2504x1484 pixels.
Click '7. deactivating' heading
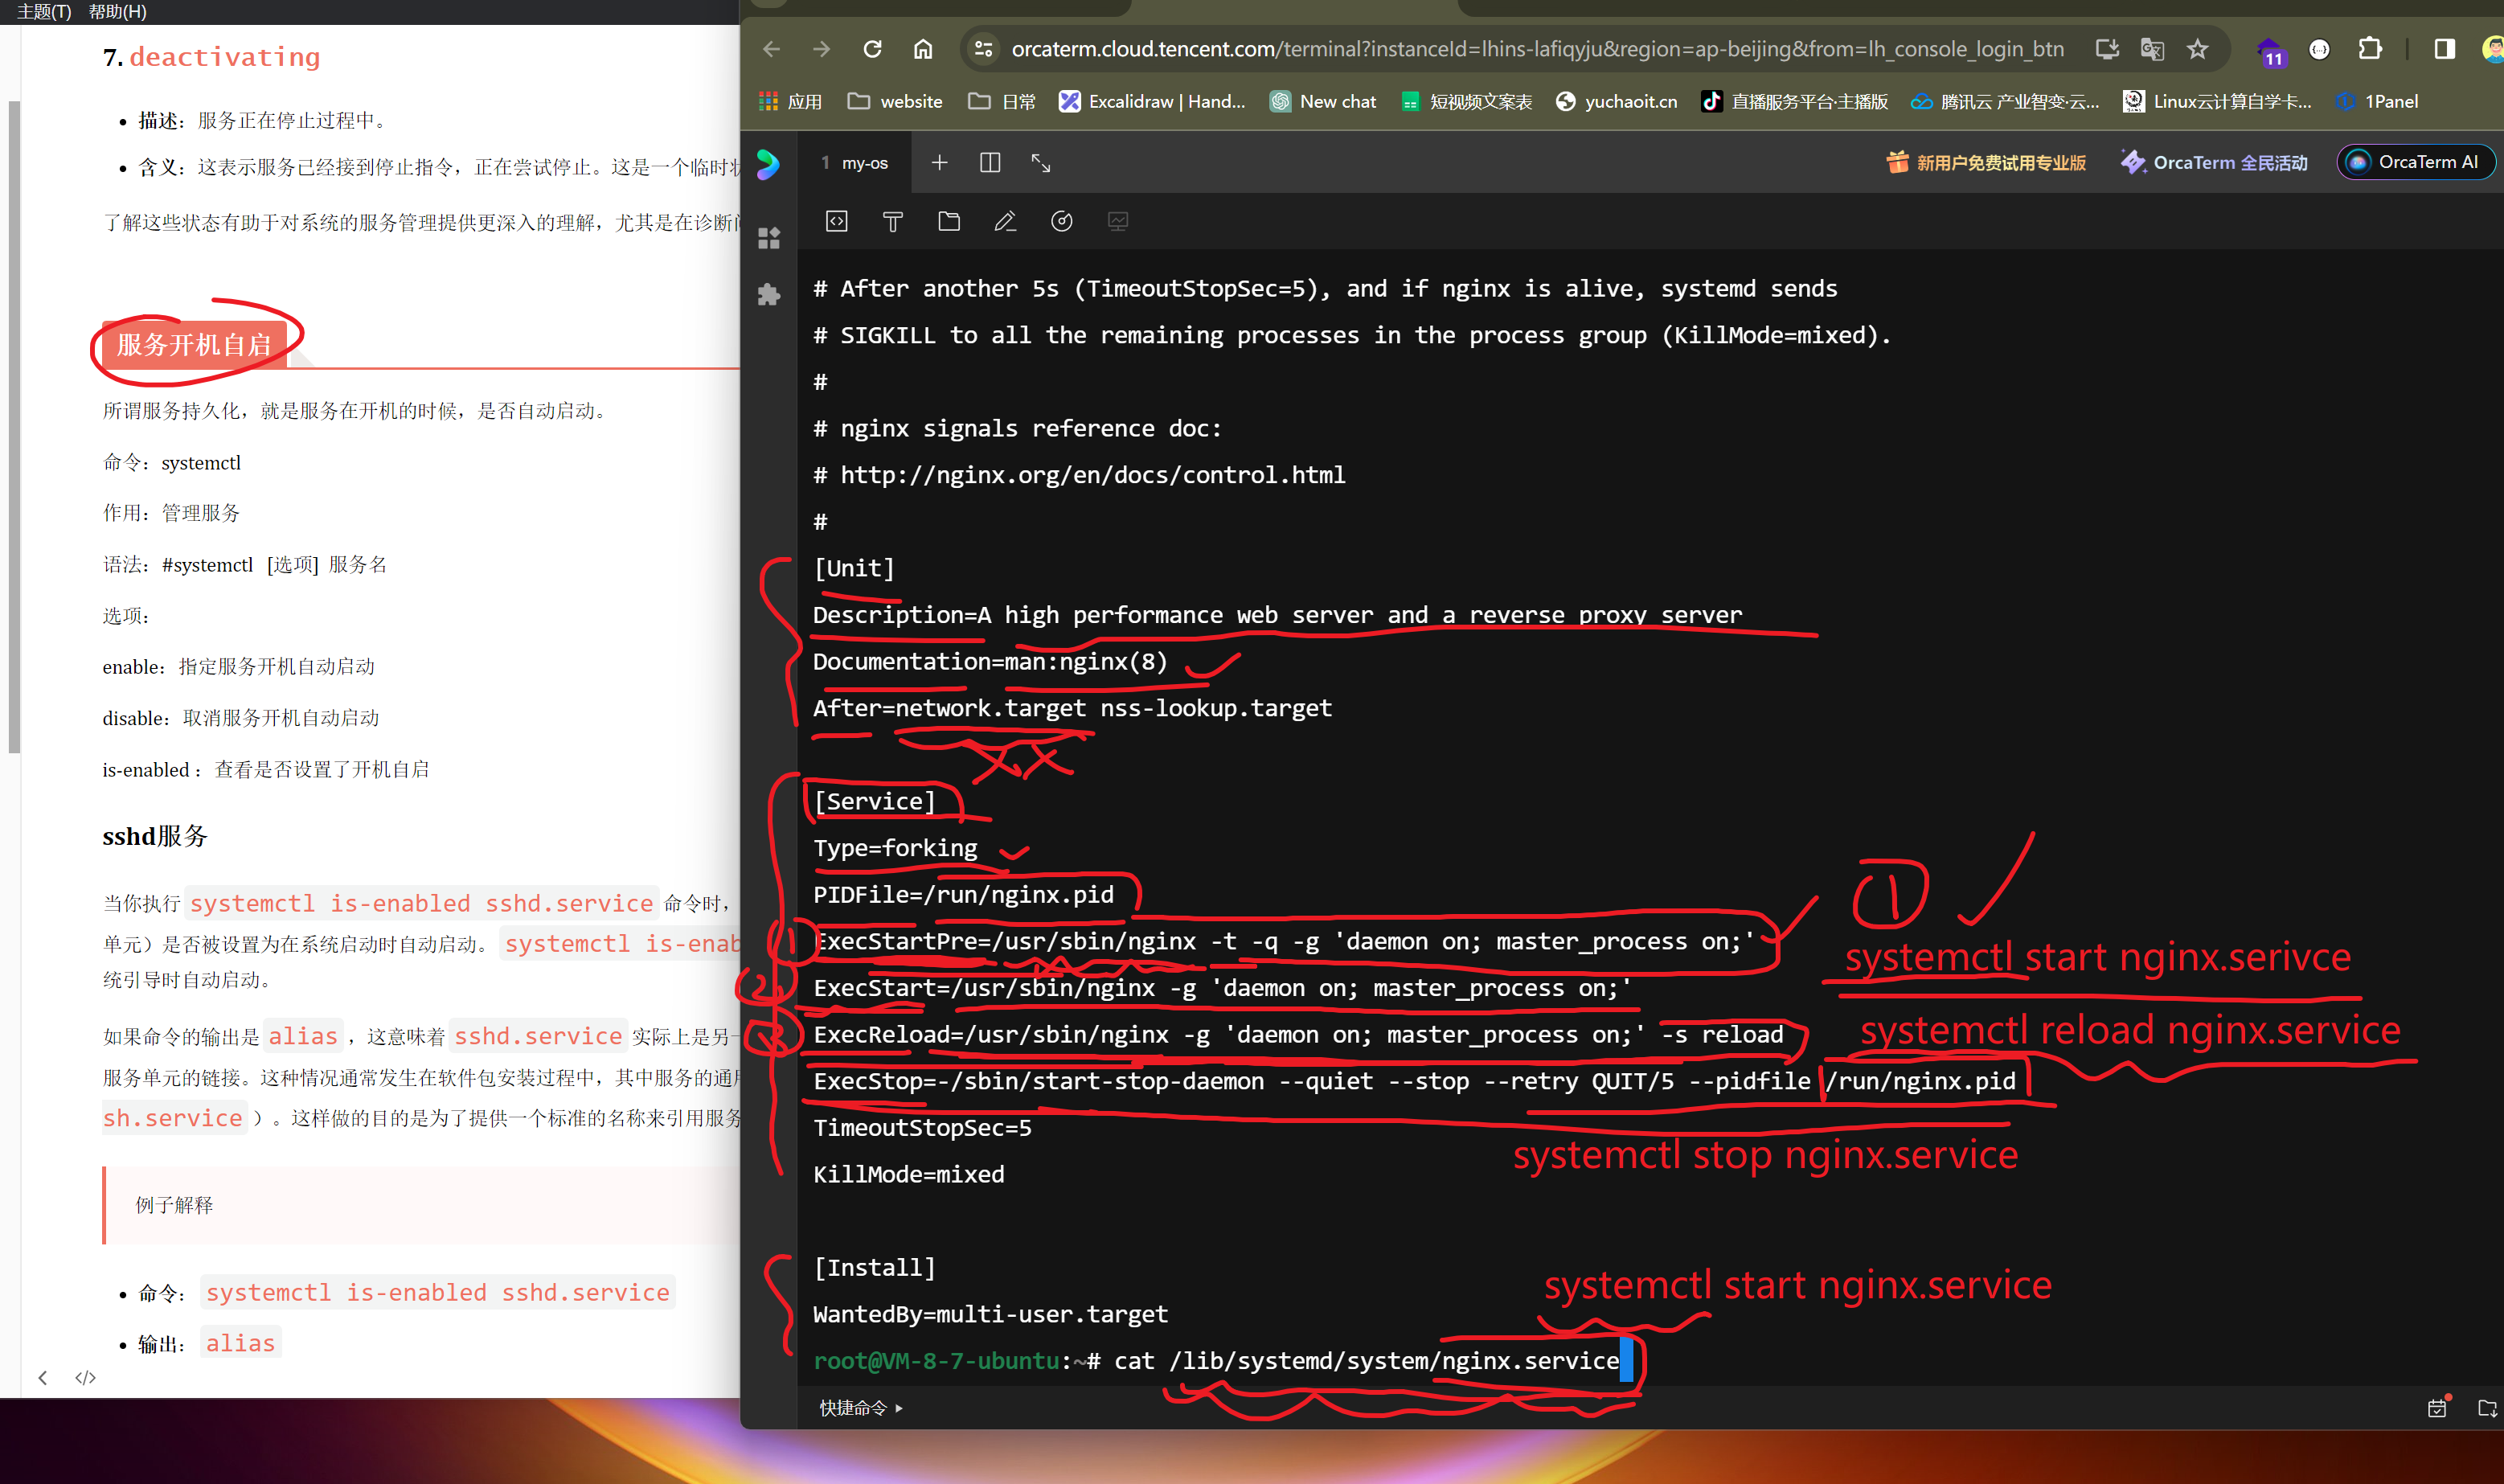click(x=212, y=57)
